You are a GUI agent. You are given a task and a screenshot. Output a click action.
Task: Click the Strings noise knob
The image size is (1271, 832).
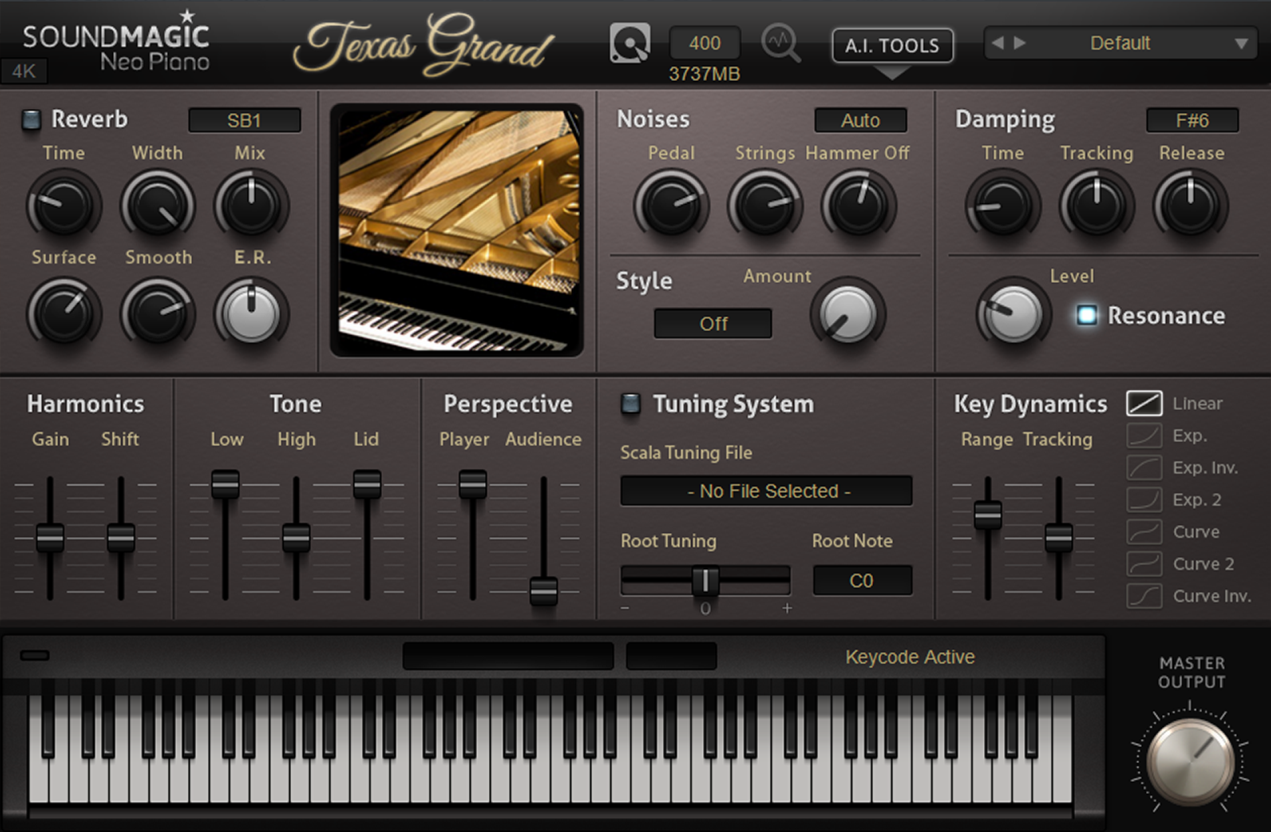click(x=765, y=205)
